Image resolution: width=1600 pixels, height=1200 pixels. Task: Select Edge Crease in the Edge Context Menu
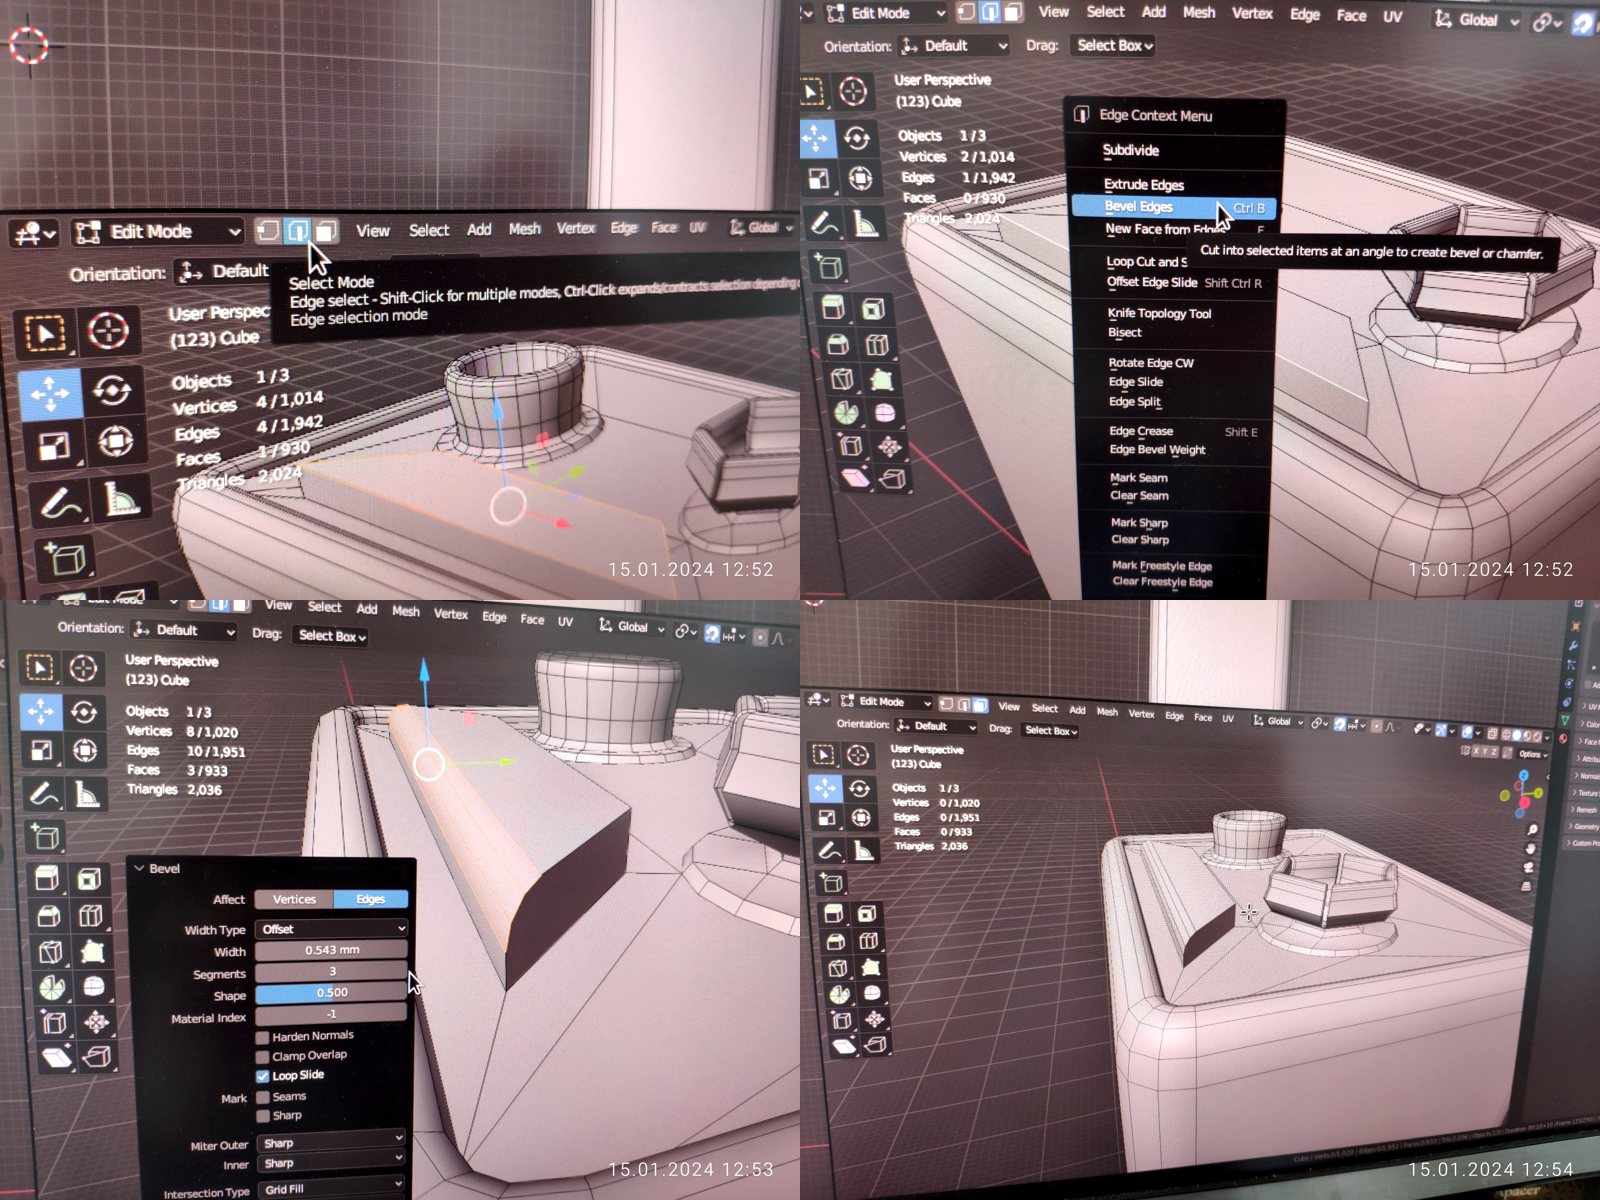1141,431
